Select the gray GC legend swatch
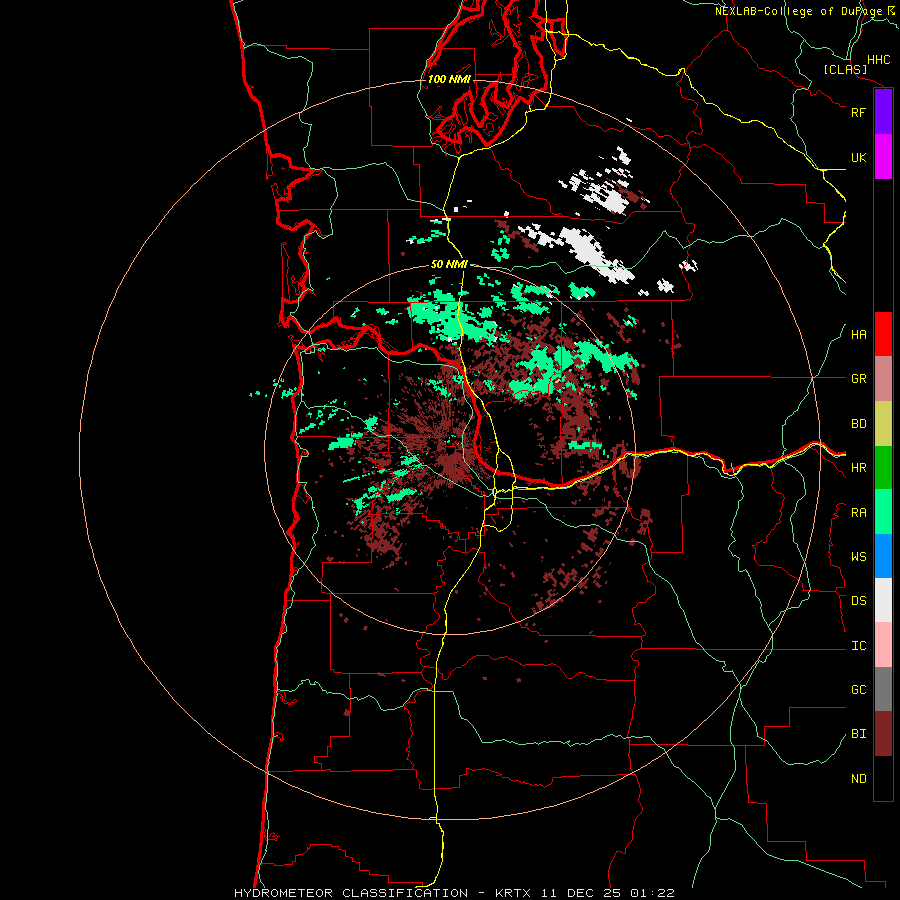Screen dimensions: 900x900 tap(883, 689)
